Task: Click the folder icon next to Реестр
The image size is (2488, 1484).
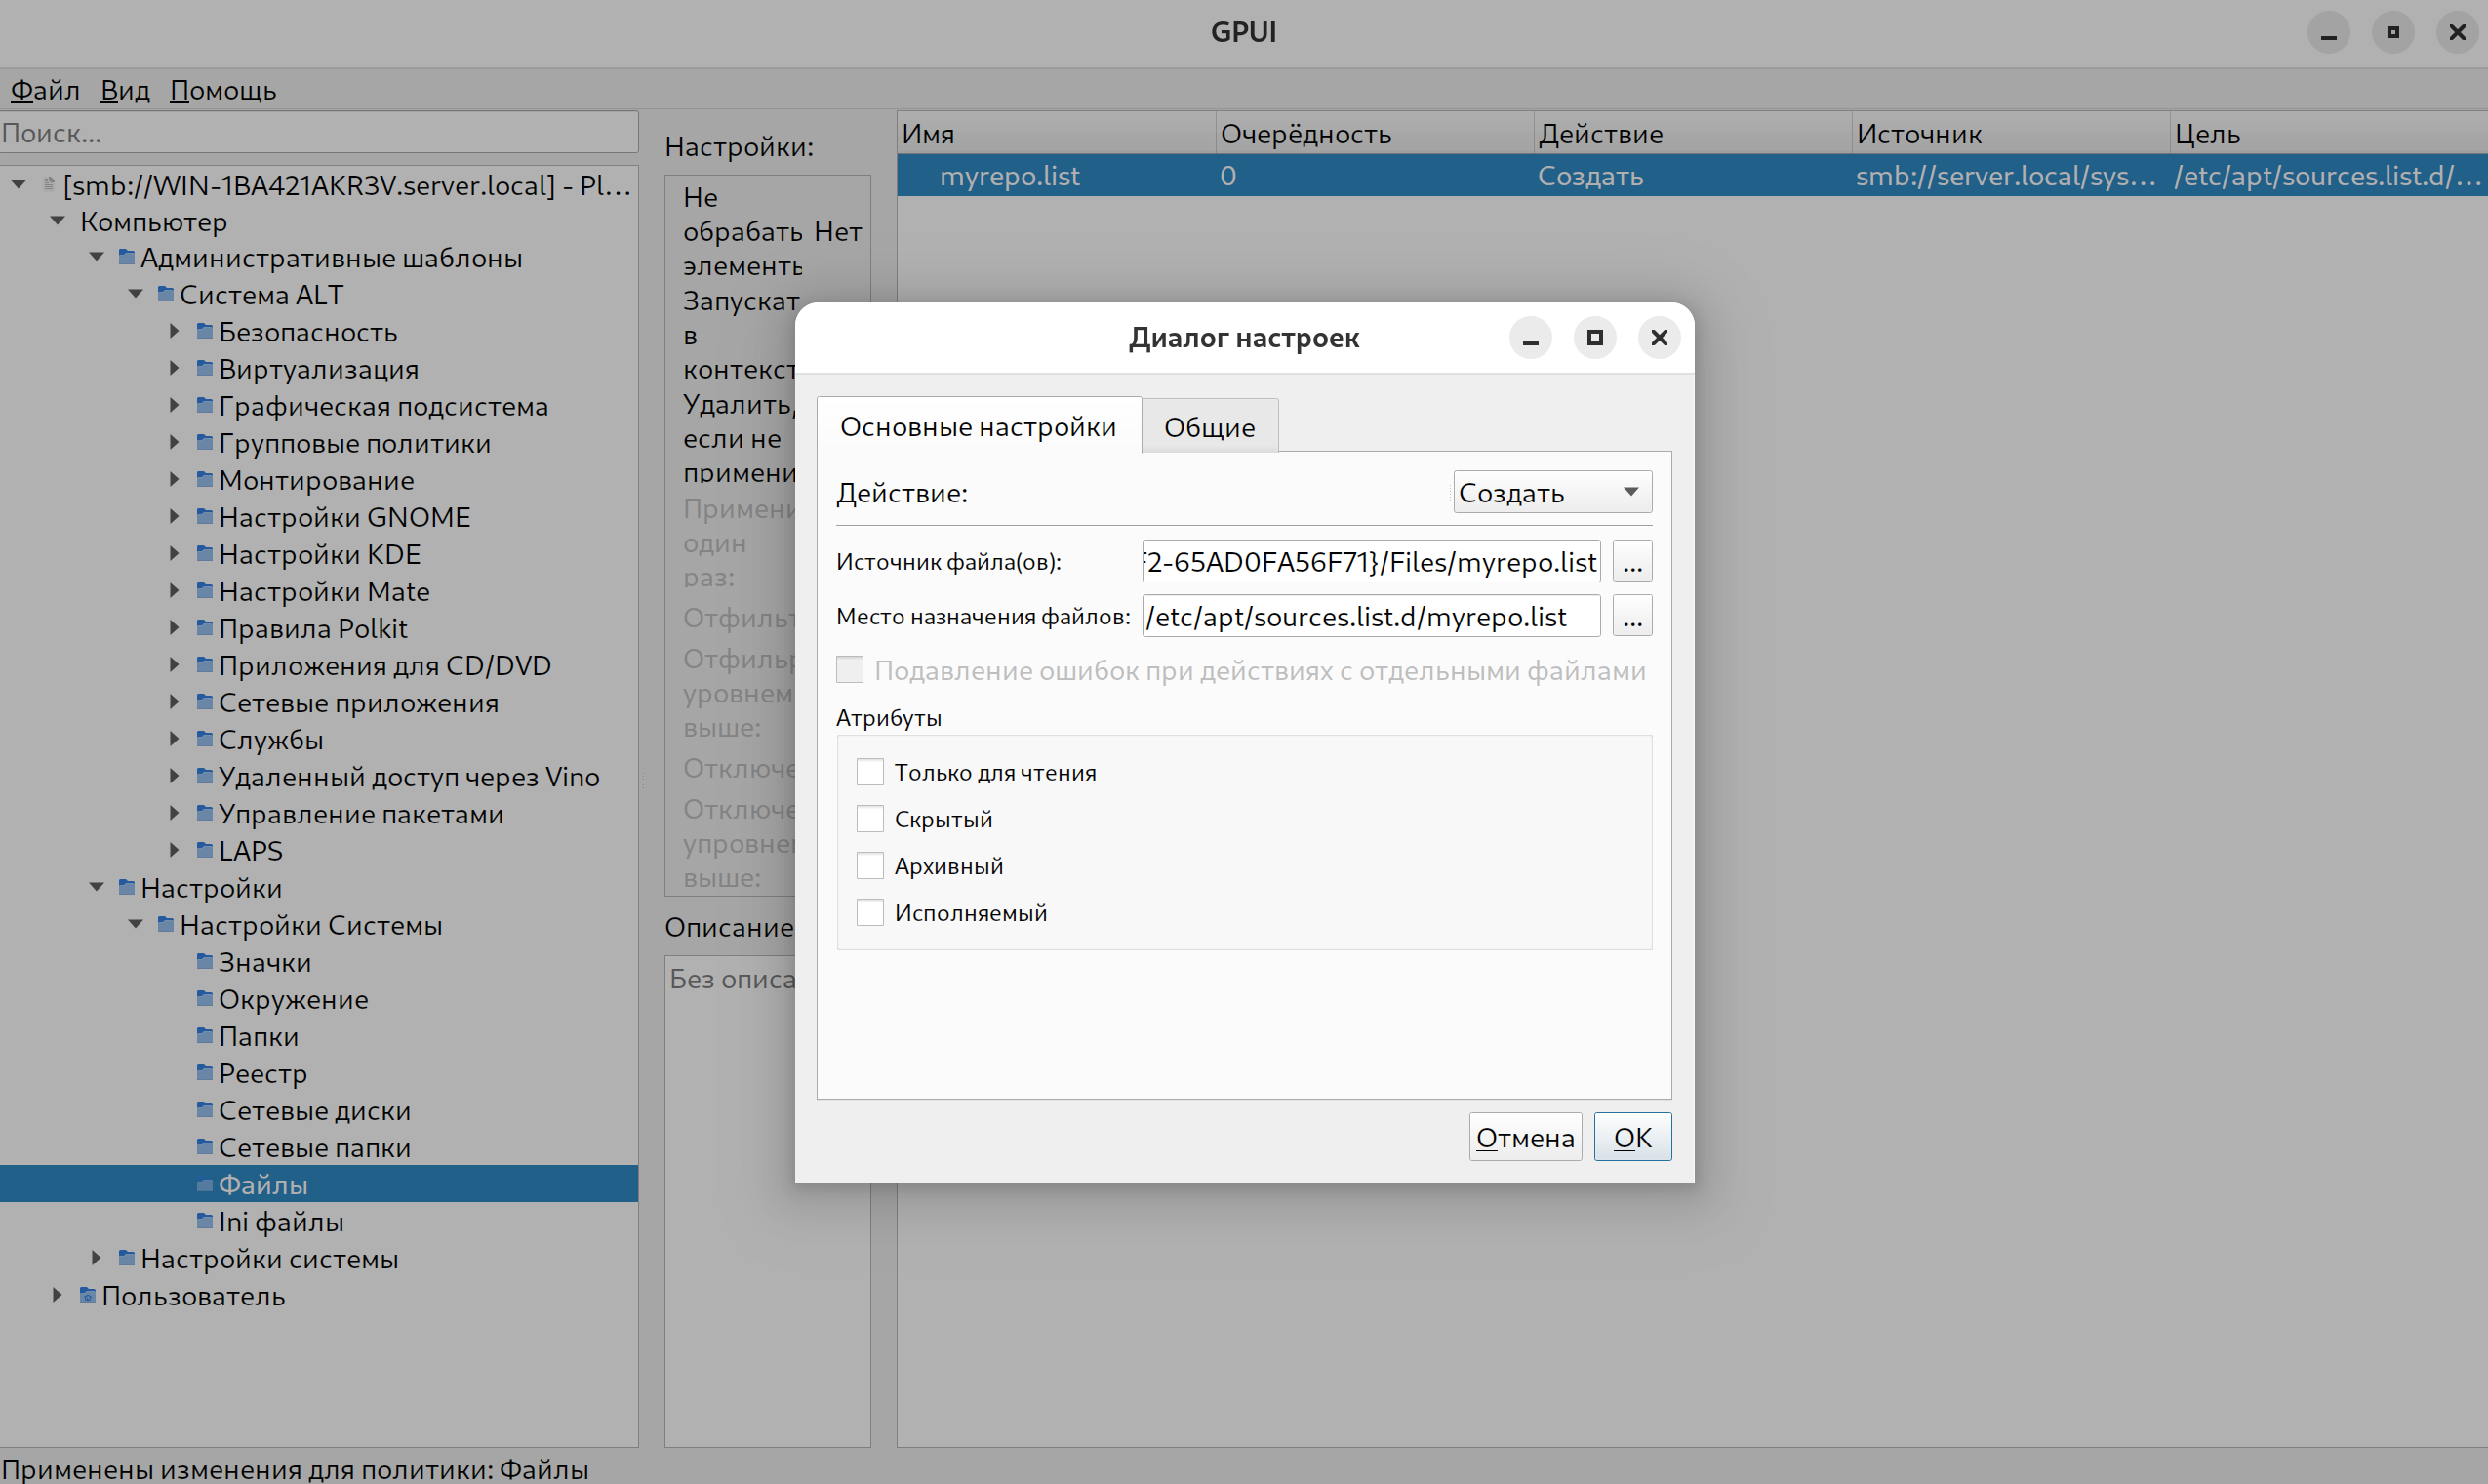Action: pyautogui.click(x=205, y=1073)
